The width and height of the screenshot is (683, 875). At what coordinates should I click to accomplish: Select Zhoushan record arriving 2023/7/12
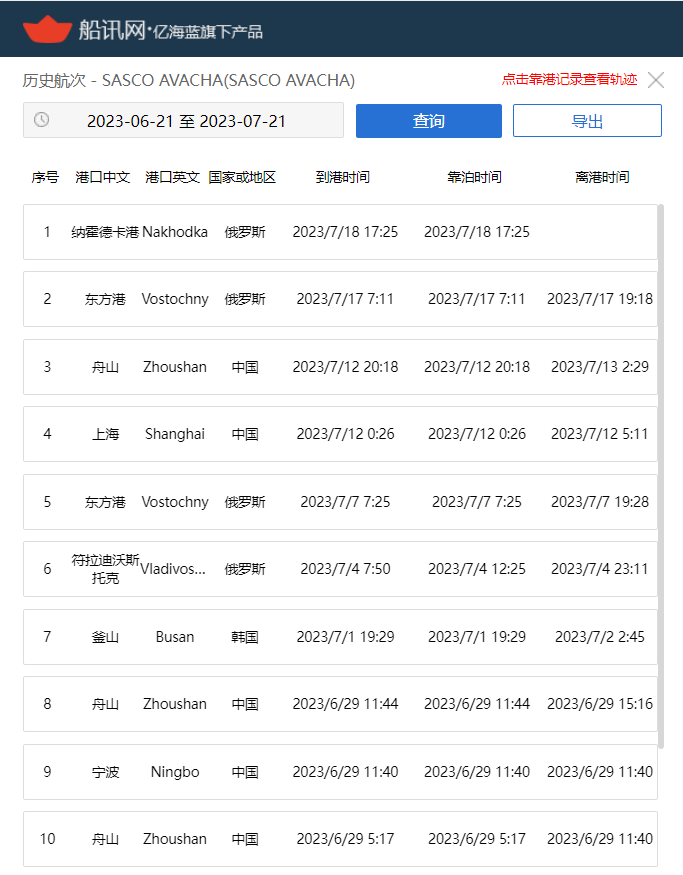340,367
